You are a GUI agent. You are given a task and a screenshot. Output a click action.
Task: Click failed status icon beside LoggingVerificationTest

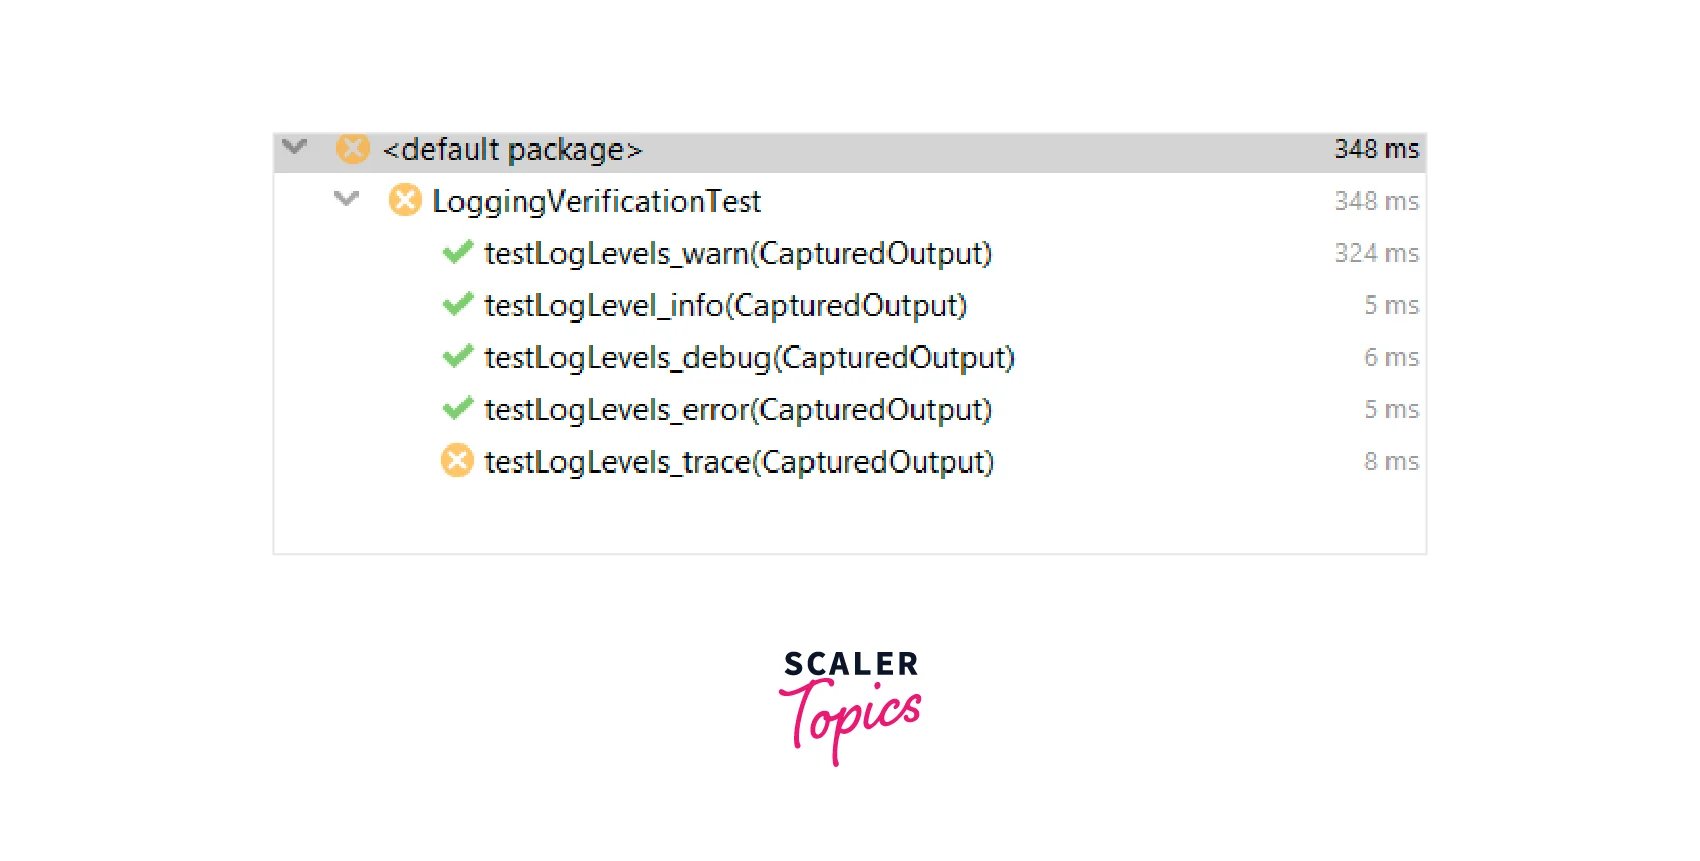tap(405, 200)
